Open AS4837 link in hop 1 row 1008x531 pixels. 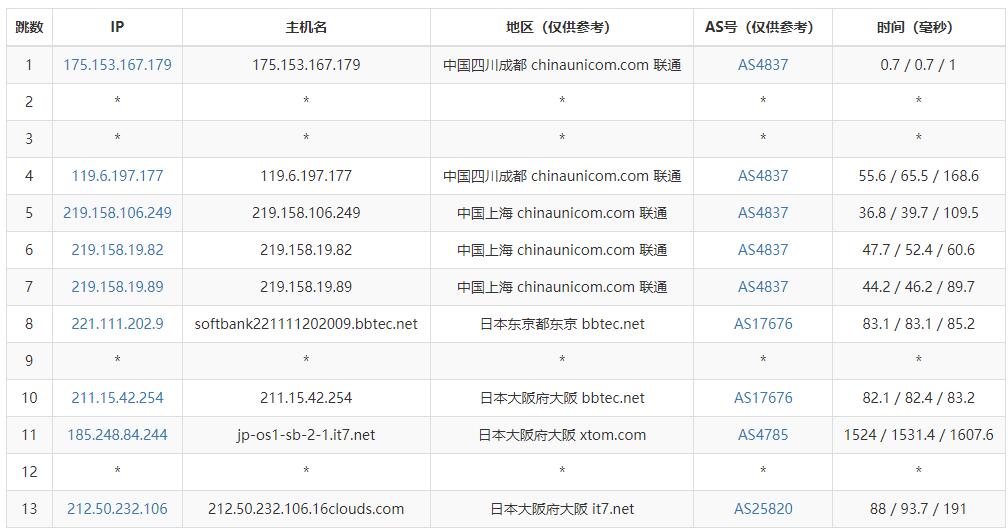tap(762, 65)
